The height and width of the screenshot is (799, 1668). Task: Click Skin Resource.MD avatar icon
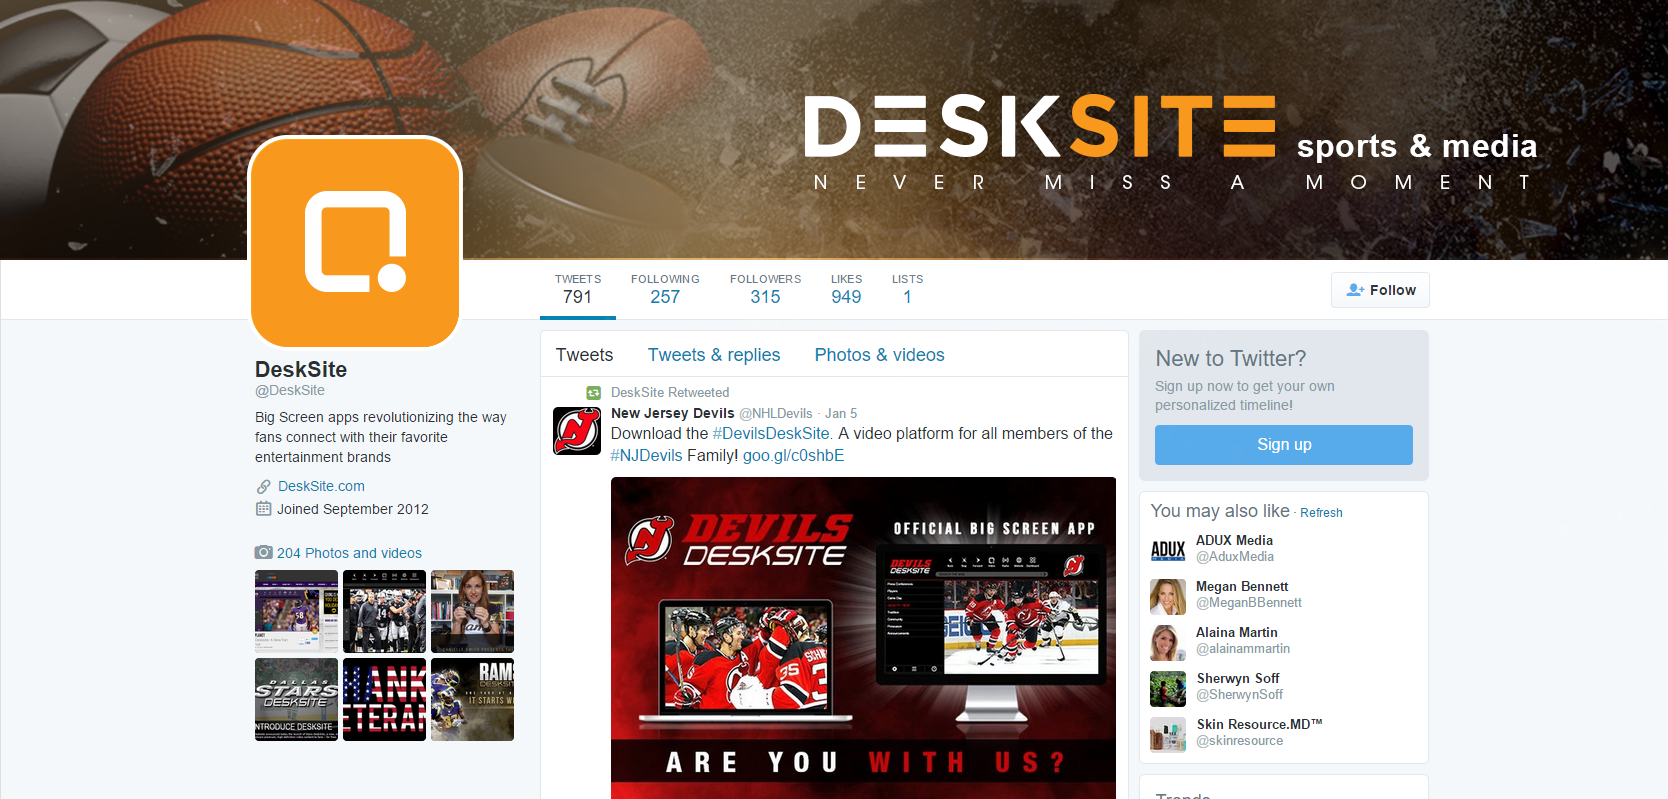1168,734
